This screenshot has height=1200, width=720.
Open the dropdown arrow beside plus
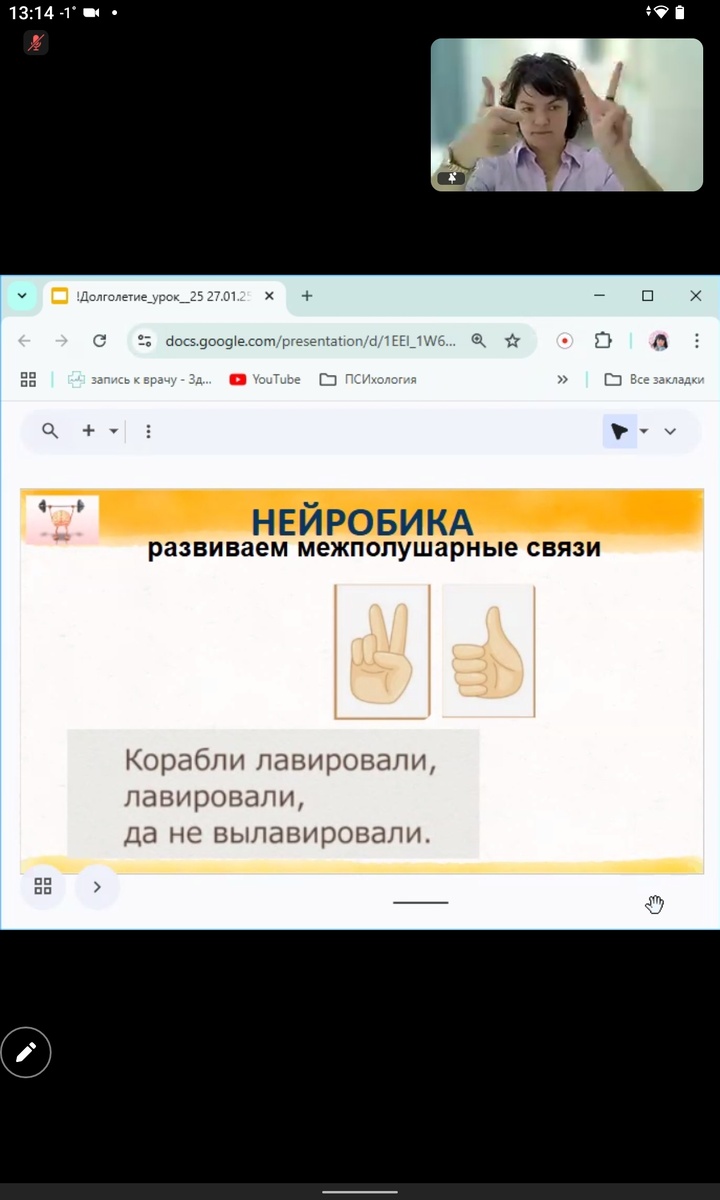coord(113,431)
